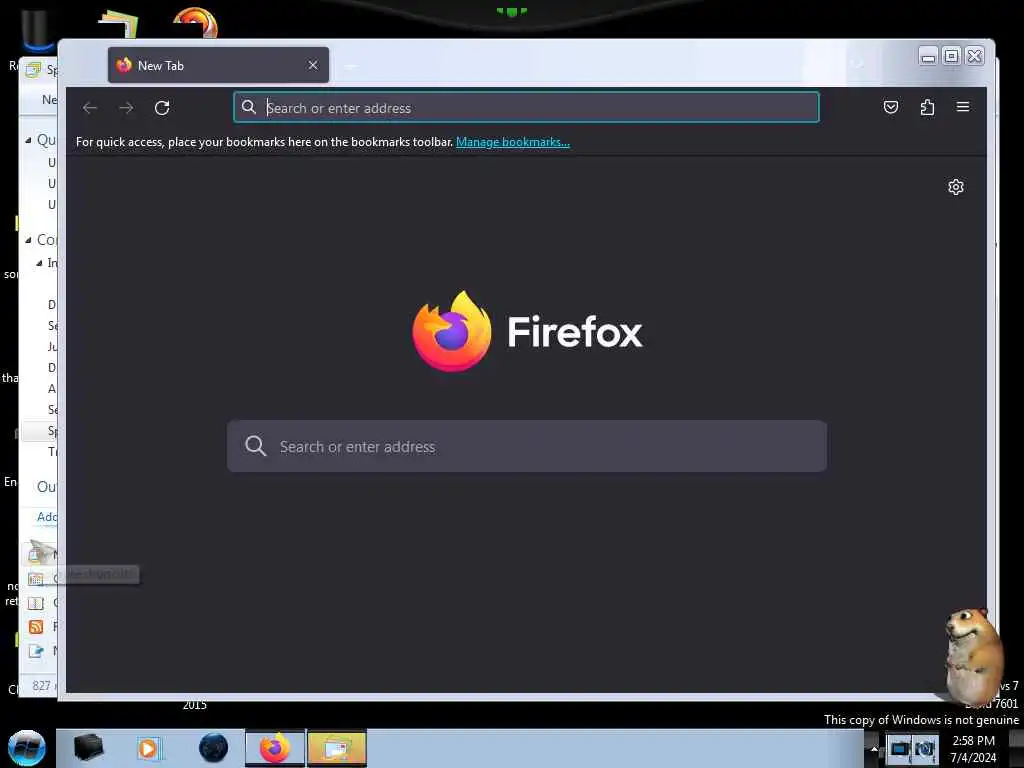1024x768 pixels.
Task: Open the Windows Start orb
Action: [x=27, y=748]
